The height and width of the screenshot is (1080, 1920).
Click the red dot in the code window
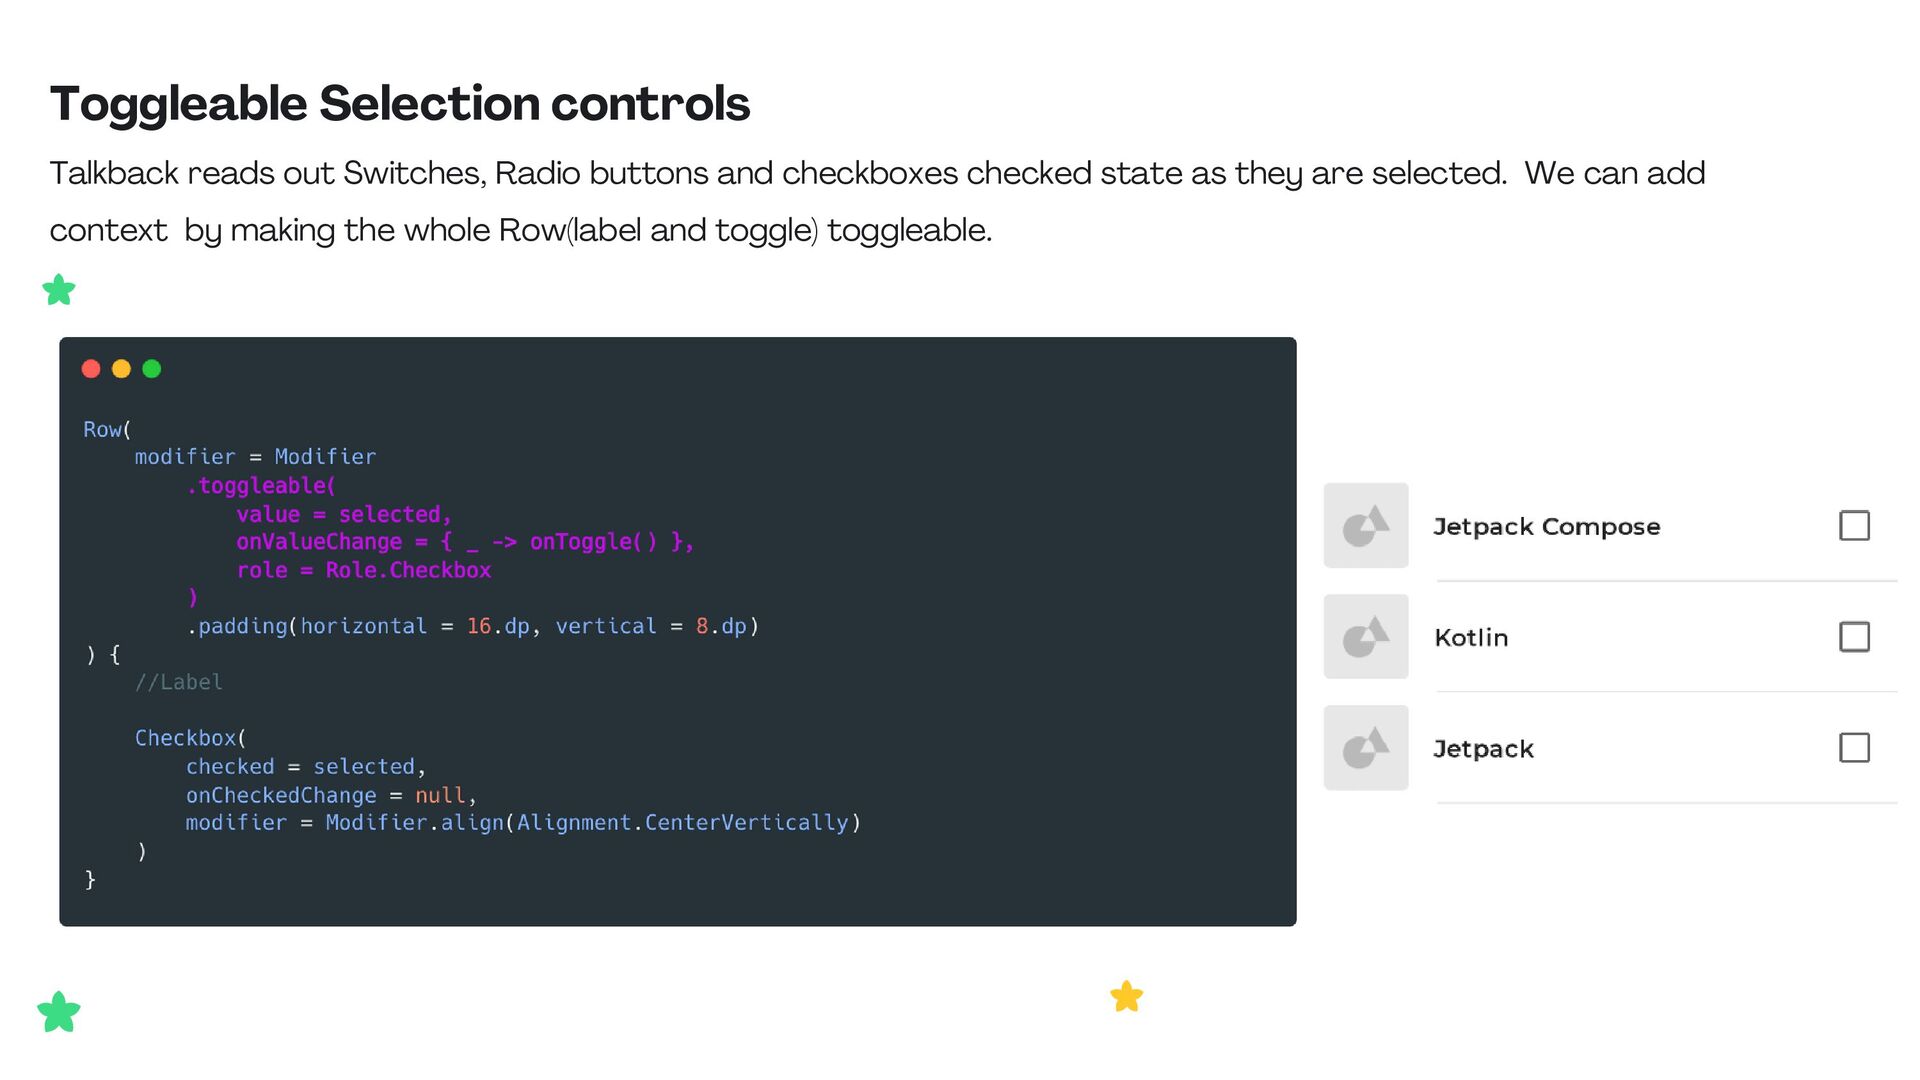tap(91, 369)
